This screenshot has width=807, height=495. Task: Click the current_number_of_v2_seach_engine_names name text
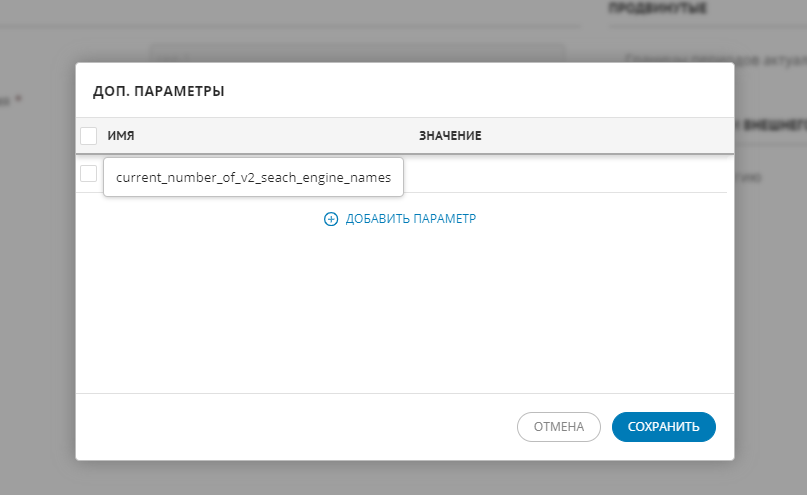[x=253, y=178]
